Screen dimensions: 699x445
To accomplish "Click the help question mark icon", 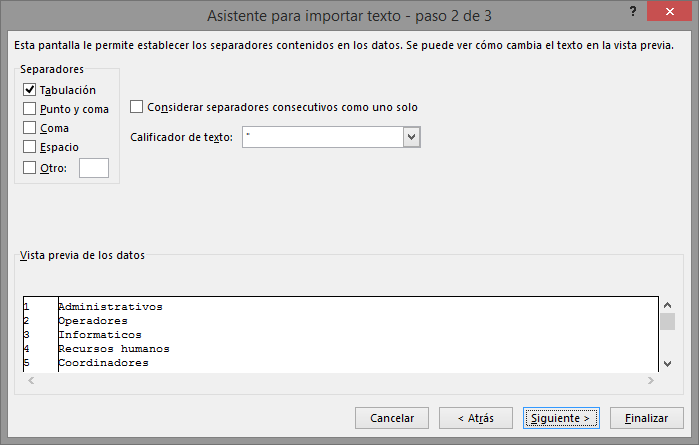I will 633,11.
